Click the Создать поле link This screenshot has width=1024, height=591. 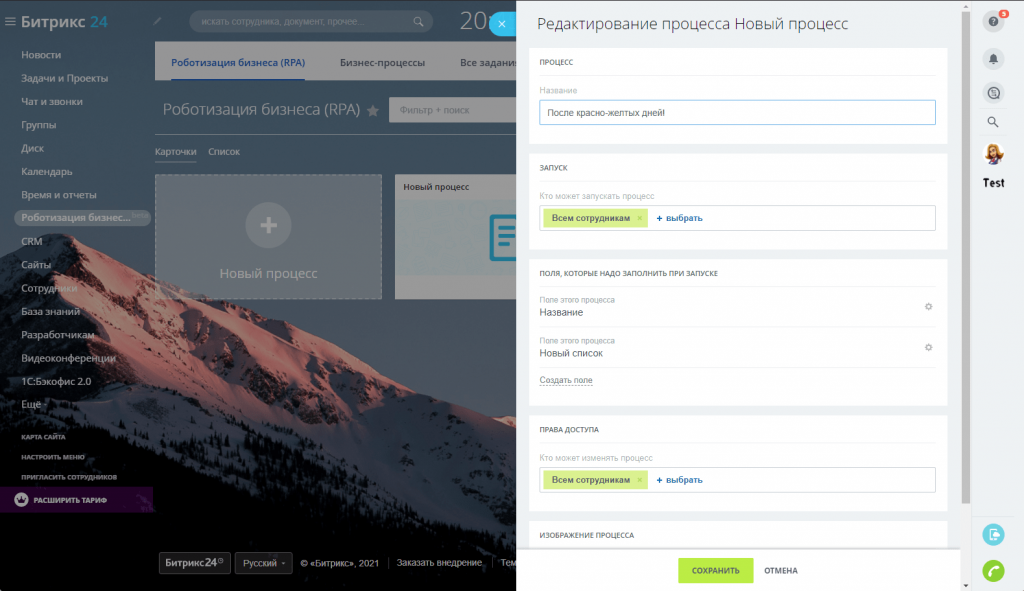565,380
